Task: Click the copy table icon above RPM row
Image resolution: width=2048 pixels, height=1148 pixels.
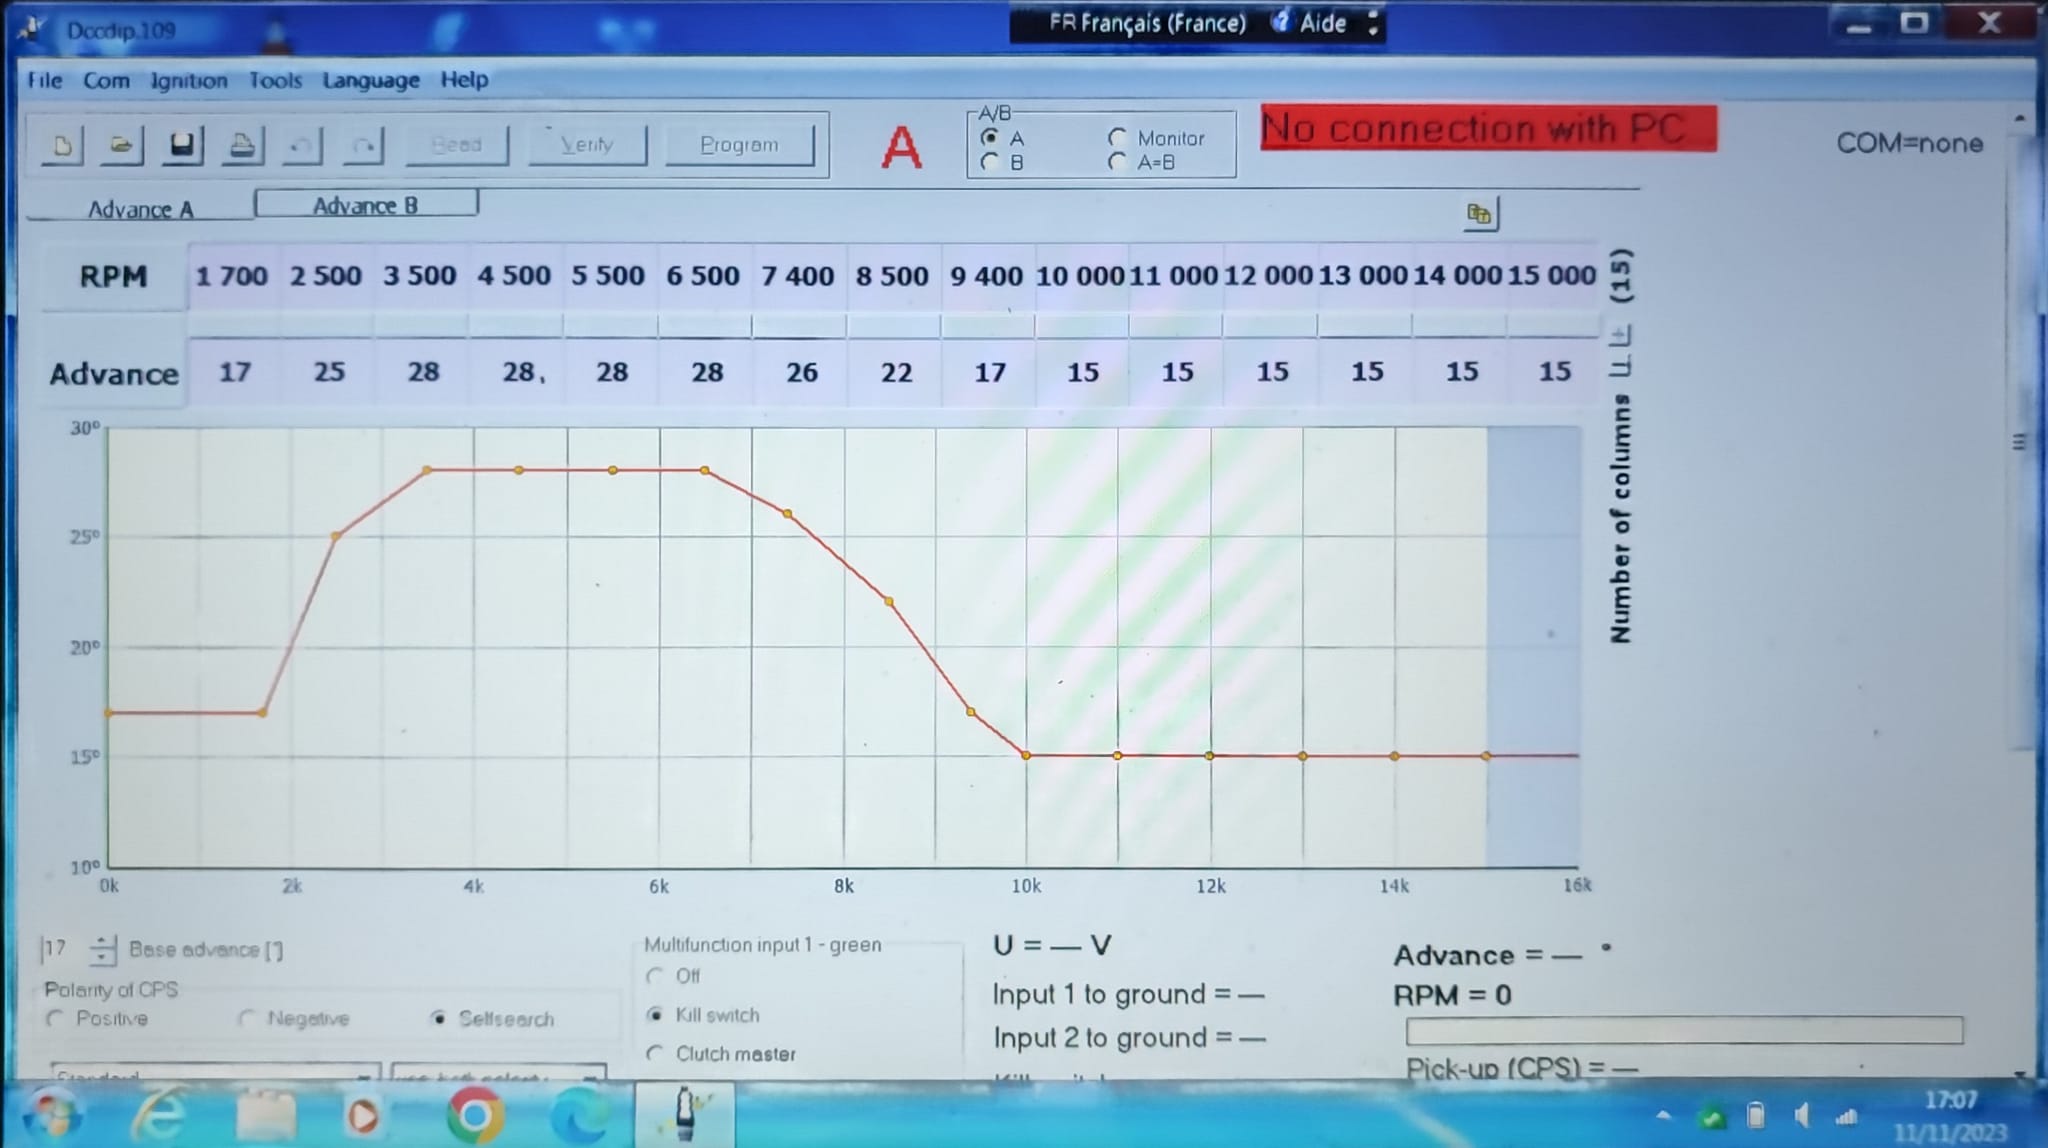Action: [1479, 214]
